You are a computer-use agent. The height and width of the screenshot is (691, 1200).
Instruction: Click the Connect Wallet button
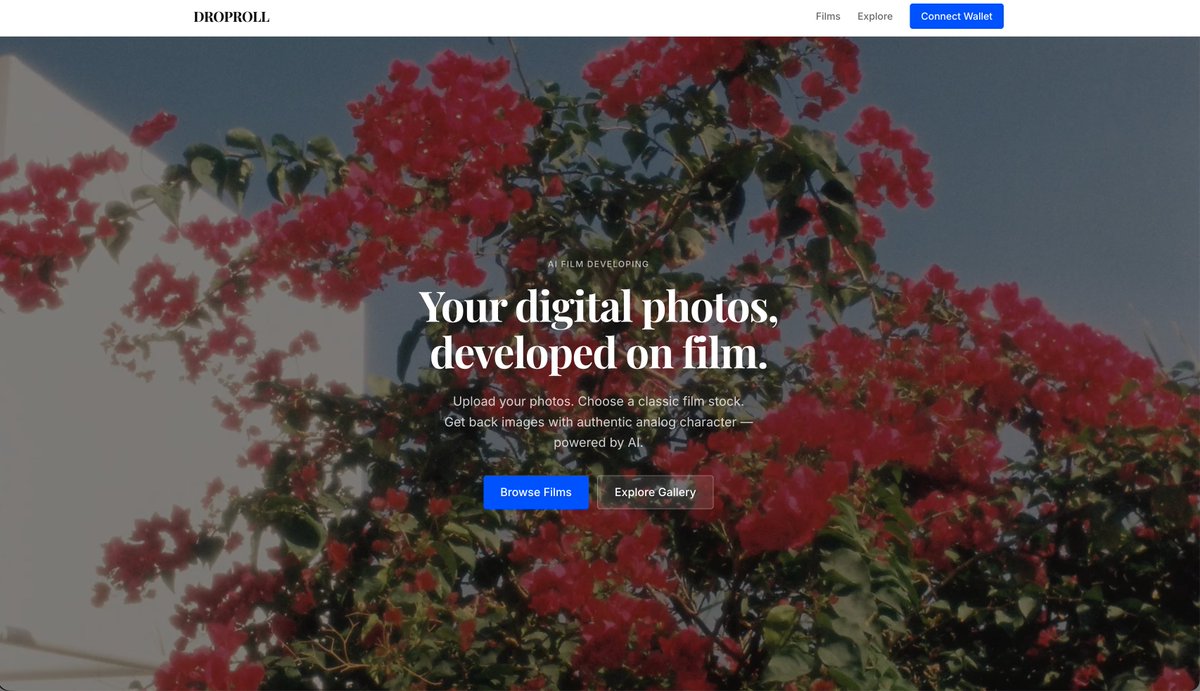956,16
